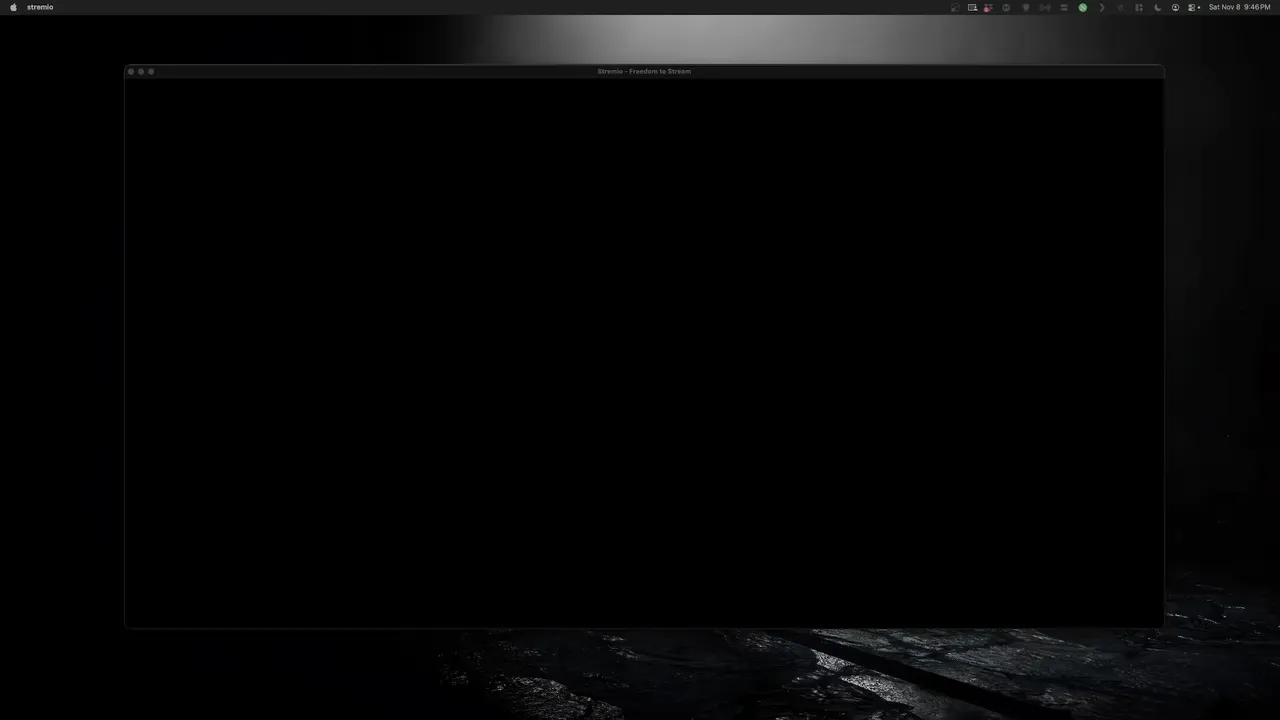Close the Stremio window
Image resolution: width=1280 pixels, height=720 pixels.
(131, 71)
